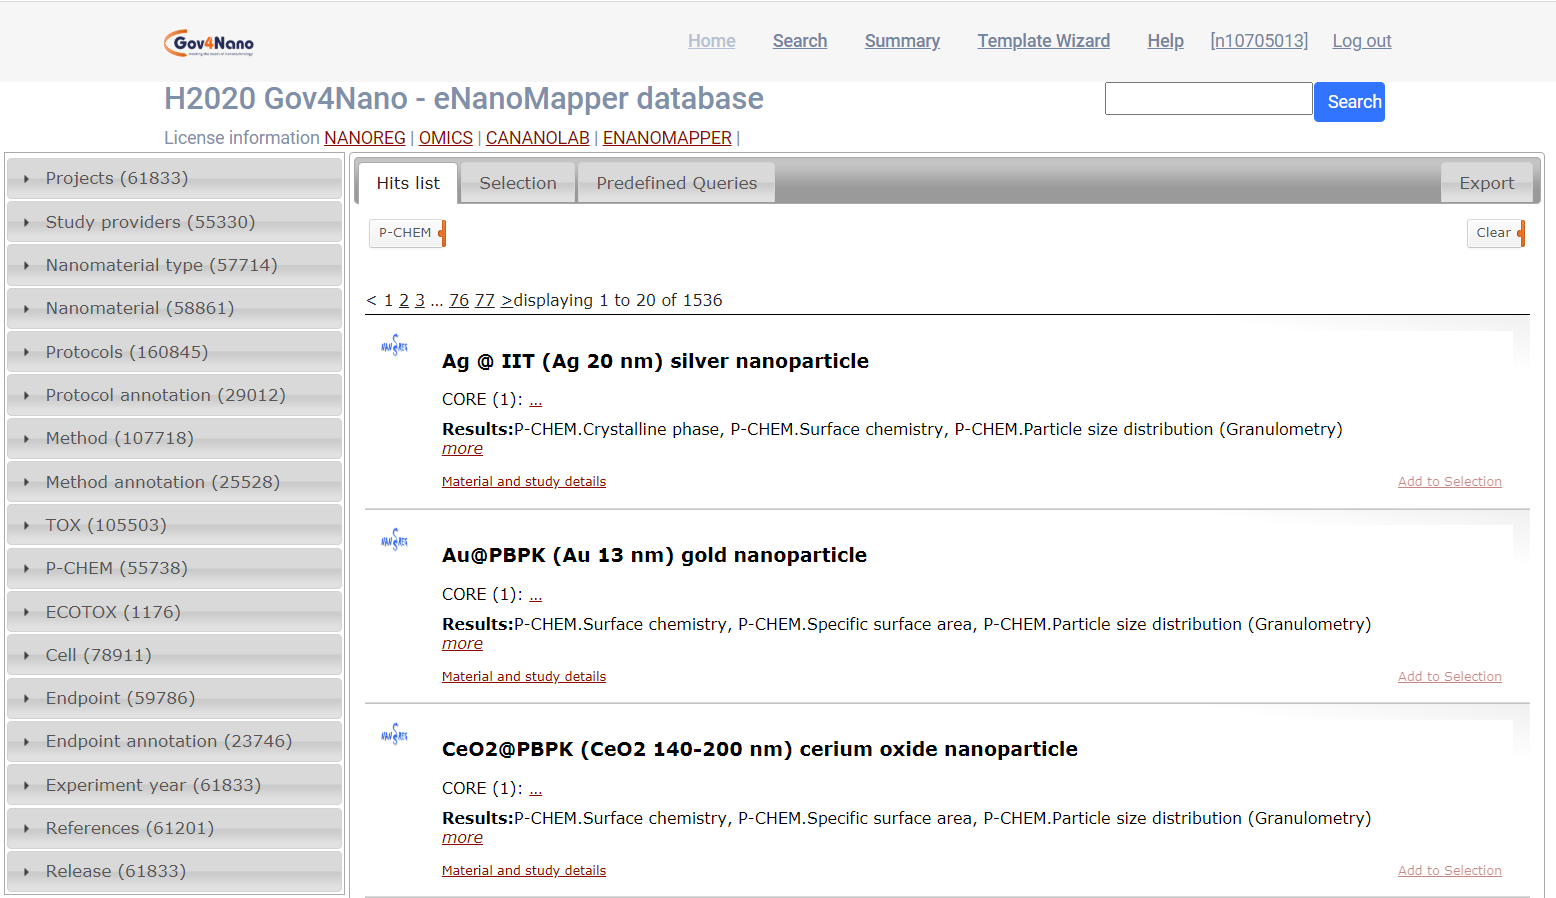Click the NANoREG icon beside CeO2@PBPK result
The width and height of the screenshot is (1556, 898).
click(x=393, y=734)
